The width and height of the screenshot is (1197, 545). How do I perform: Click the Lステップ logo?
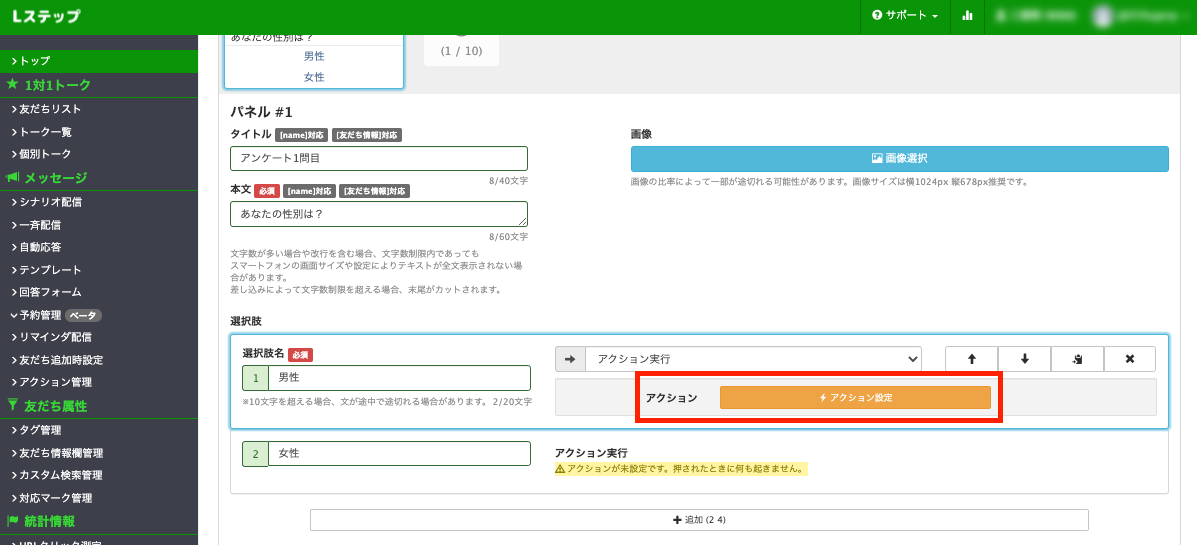click(46, 16)
